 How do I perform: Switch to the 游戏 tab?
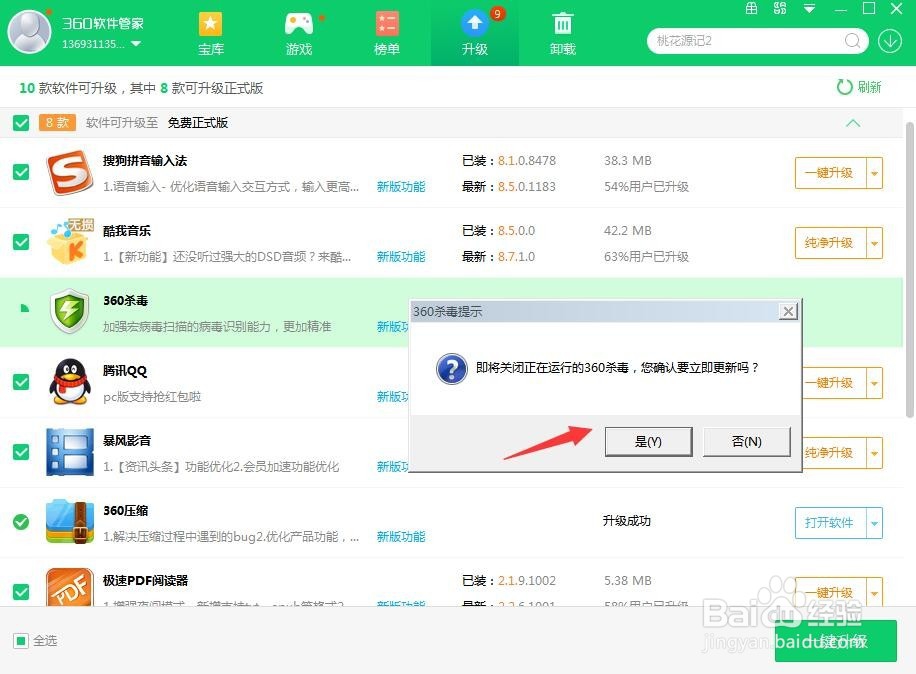pyautogui.click(x=299, y=34)
